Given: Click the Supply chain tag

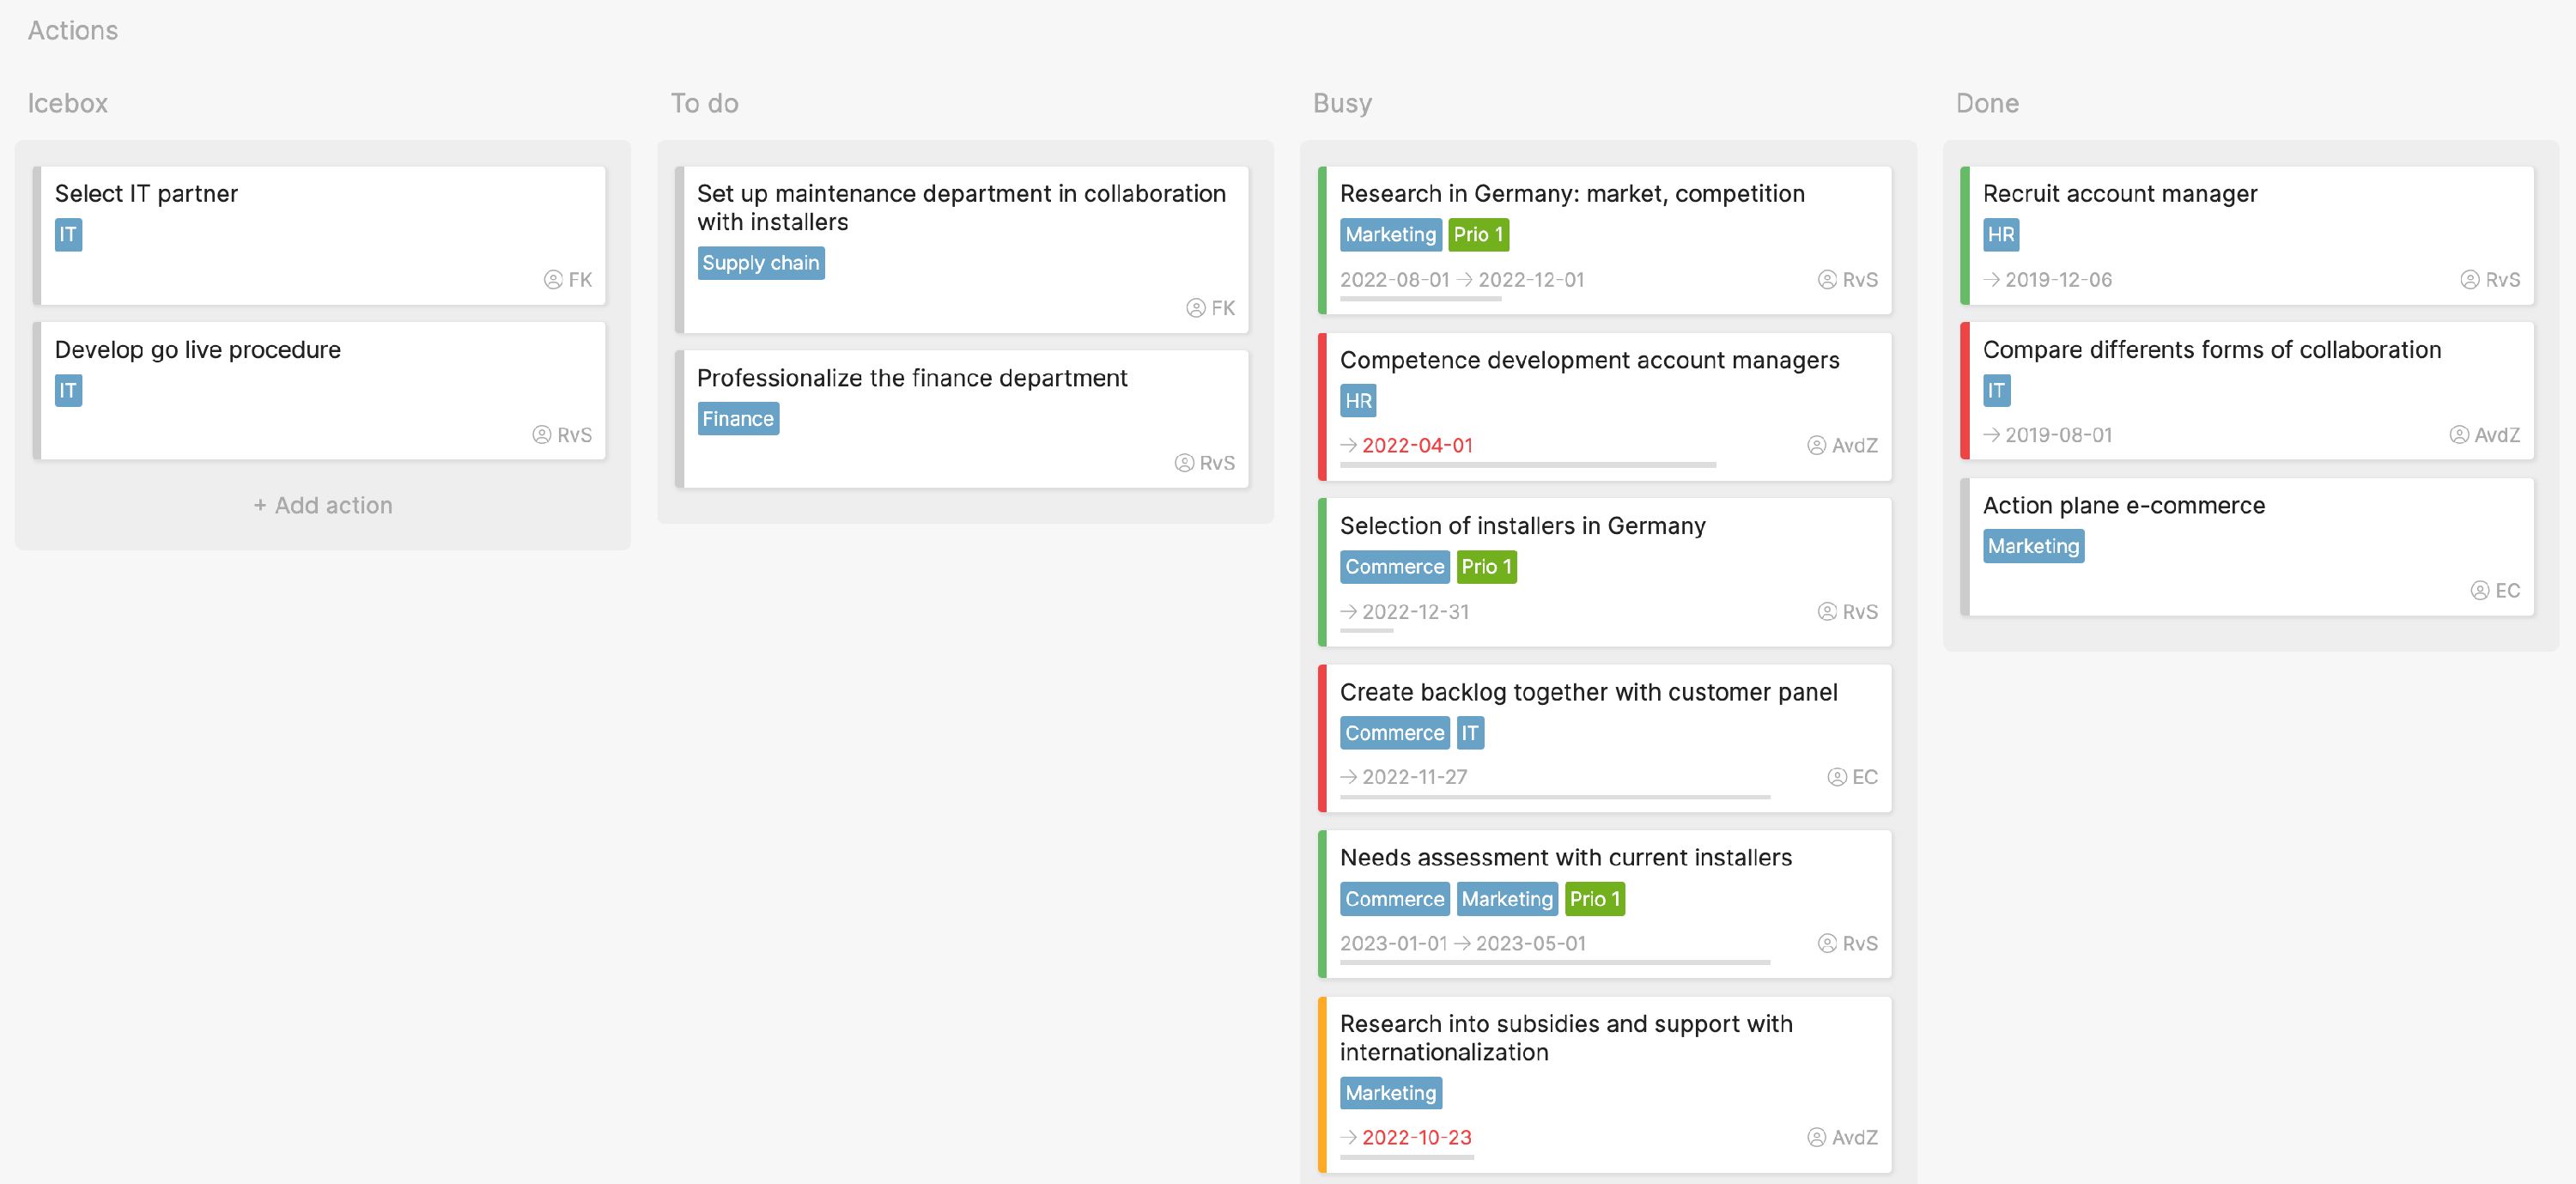Looking at the screenshot, I should (x=760, y=263).
